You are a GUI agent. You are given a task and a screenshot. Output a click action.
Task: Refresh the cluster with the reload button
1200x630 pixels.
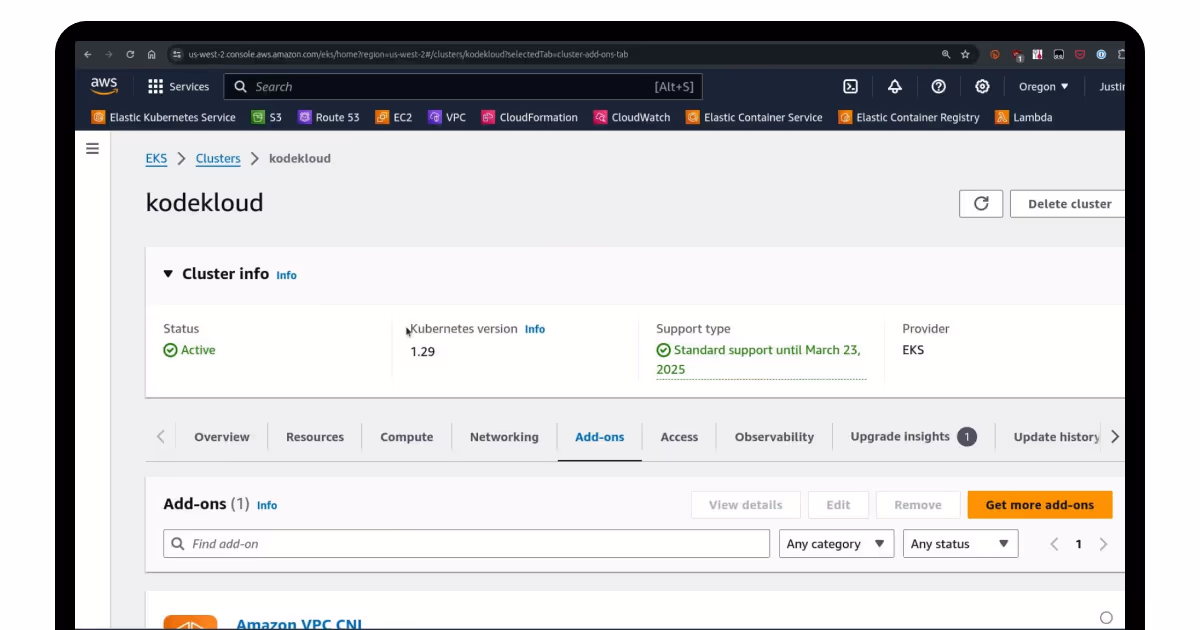click(981, 204)
